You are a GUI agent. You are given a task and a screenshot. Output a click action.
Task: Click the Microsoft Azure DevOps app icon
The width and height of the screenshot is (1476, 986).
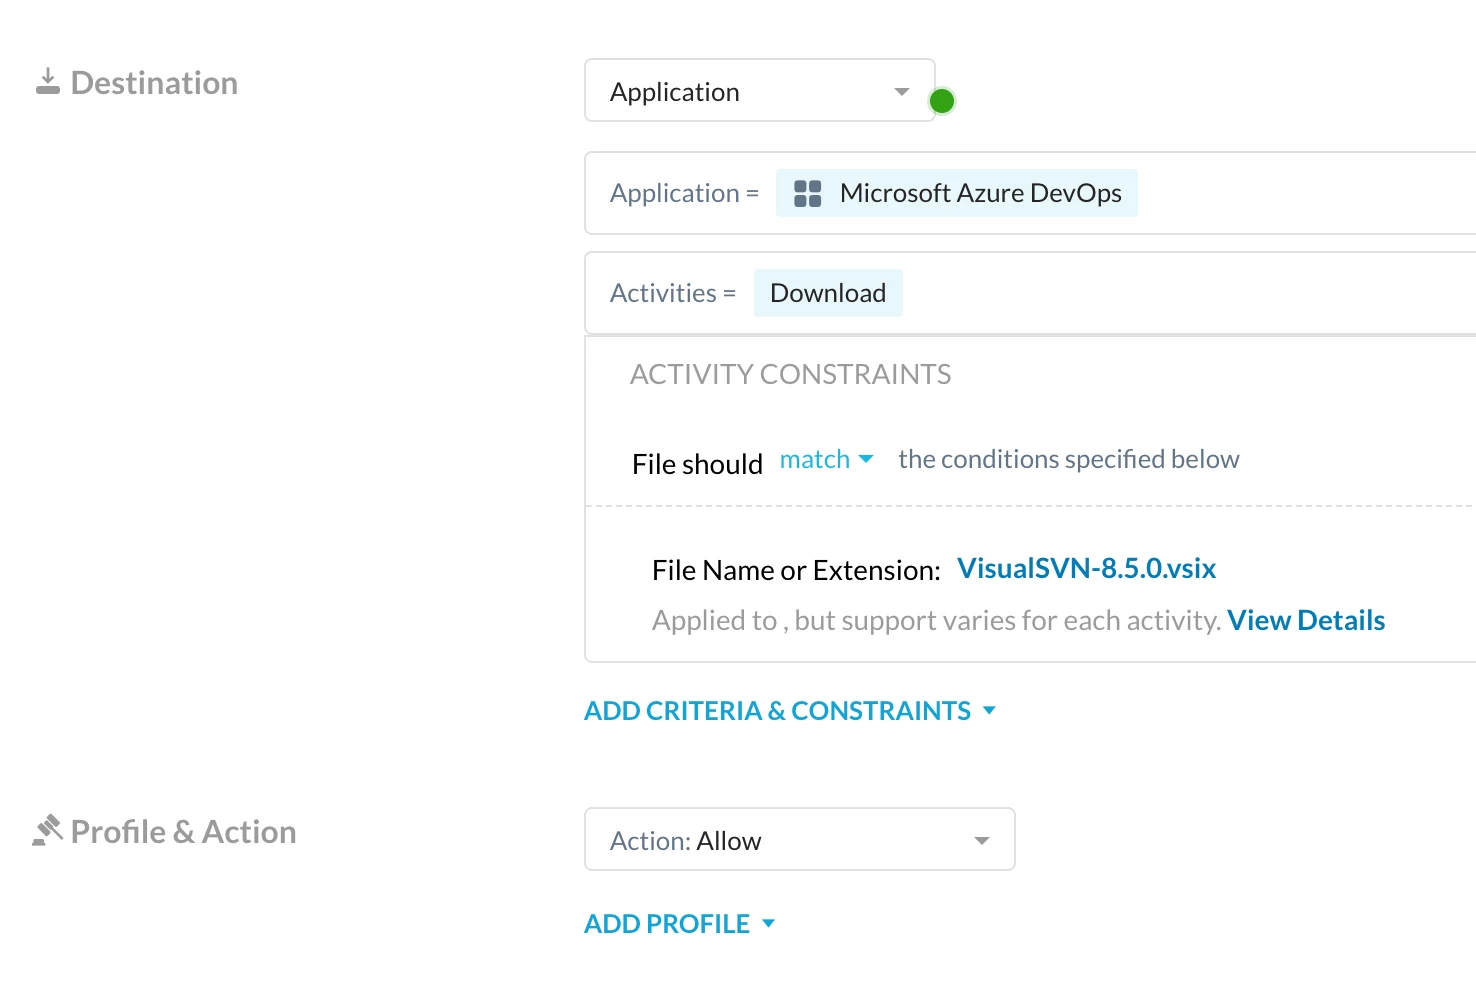click(807, 193)
